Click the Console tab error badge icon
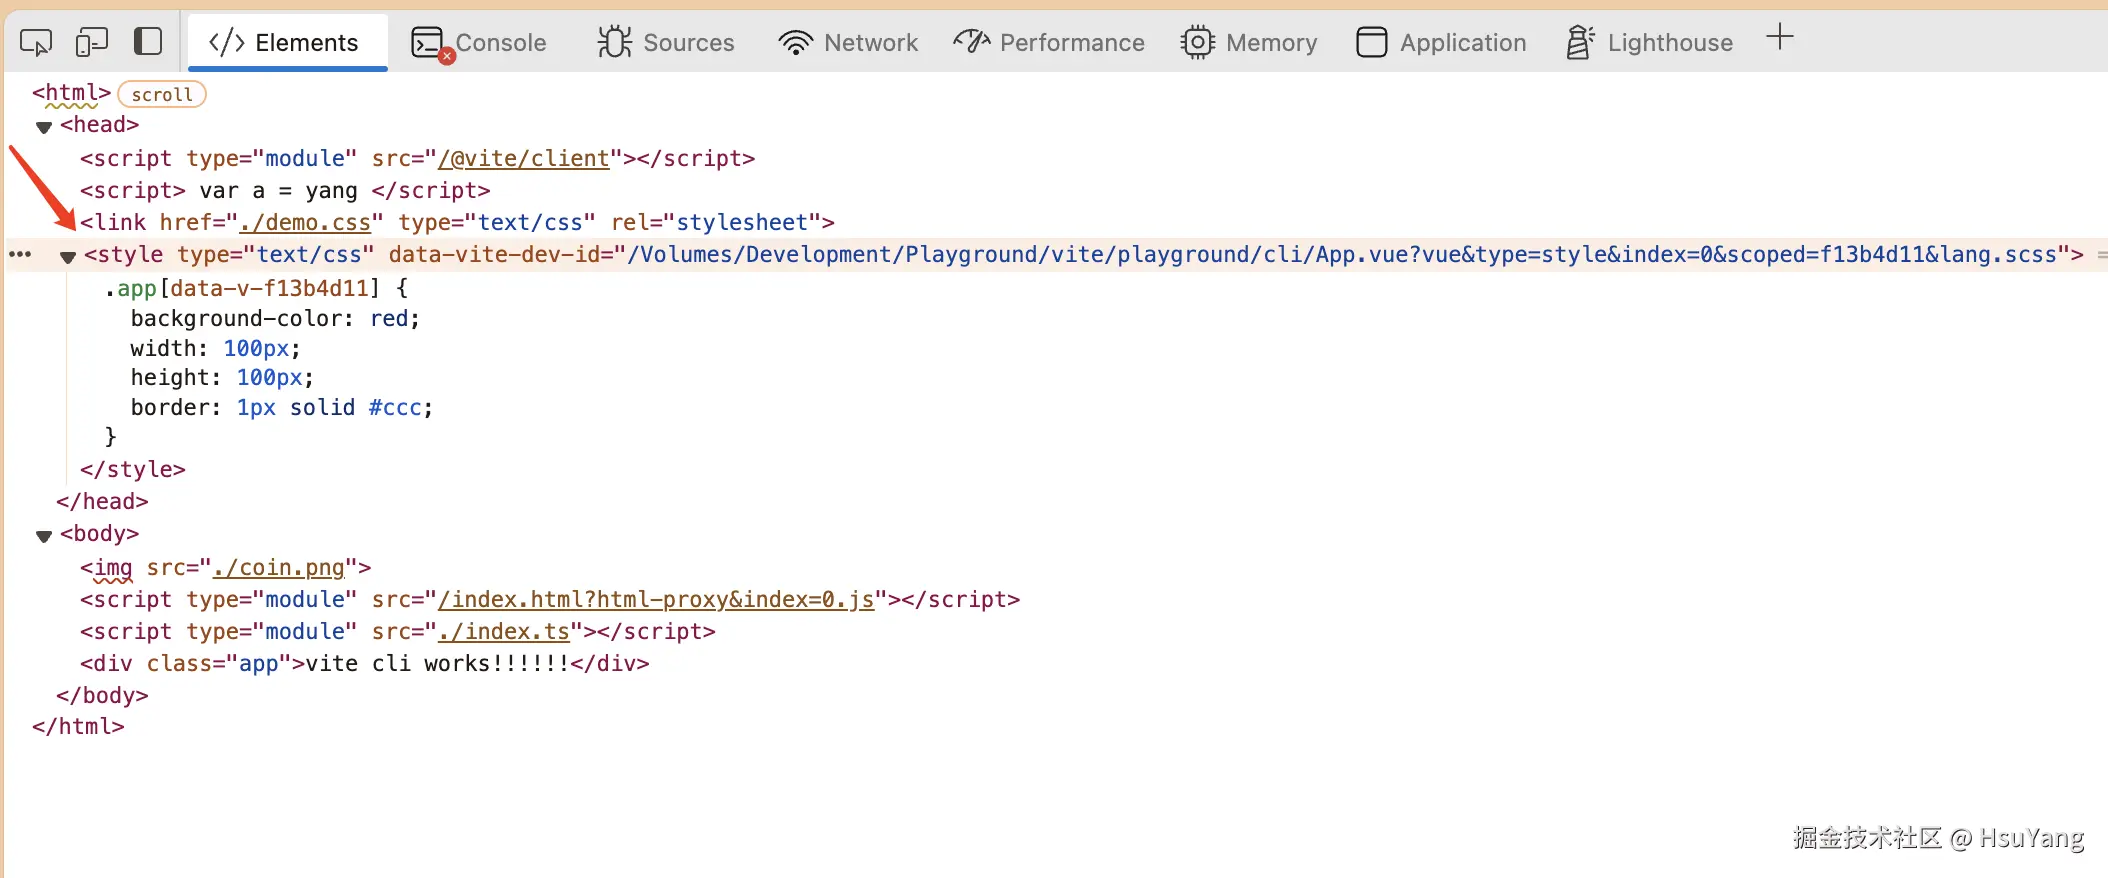Screen dimensions: 2108x878 click(x=447, y=57)
